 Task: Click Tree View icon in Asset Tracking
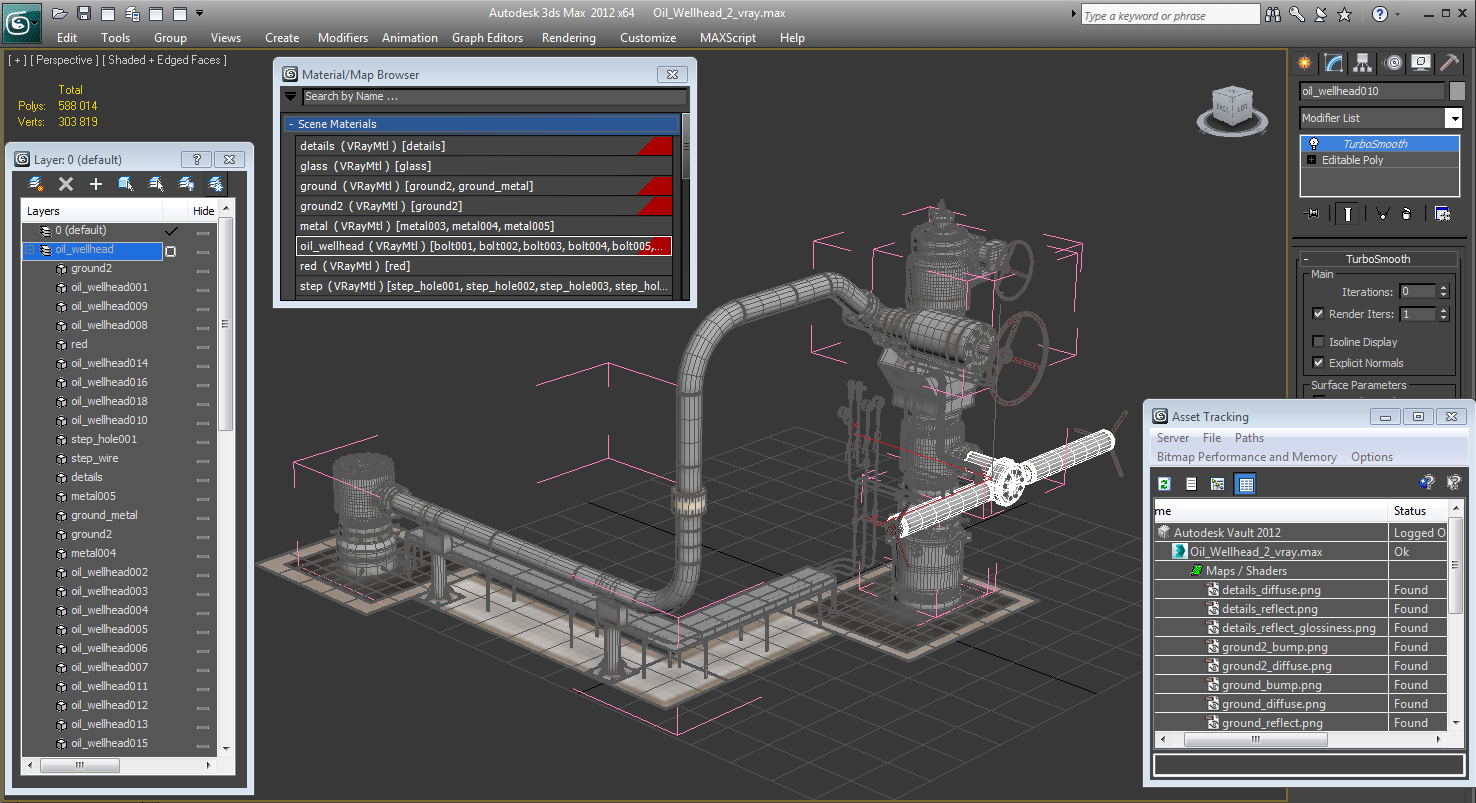tap(1217, 484)
